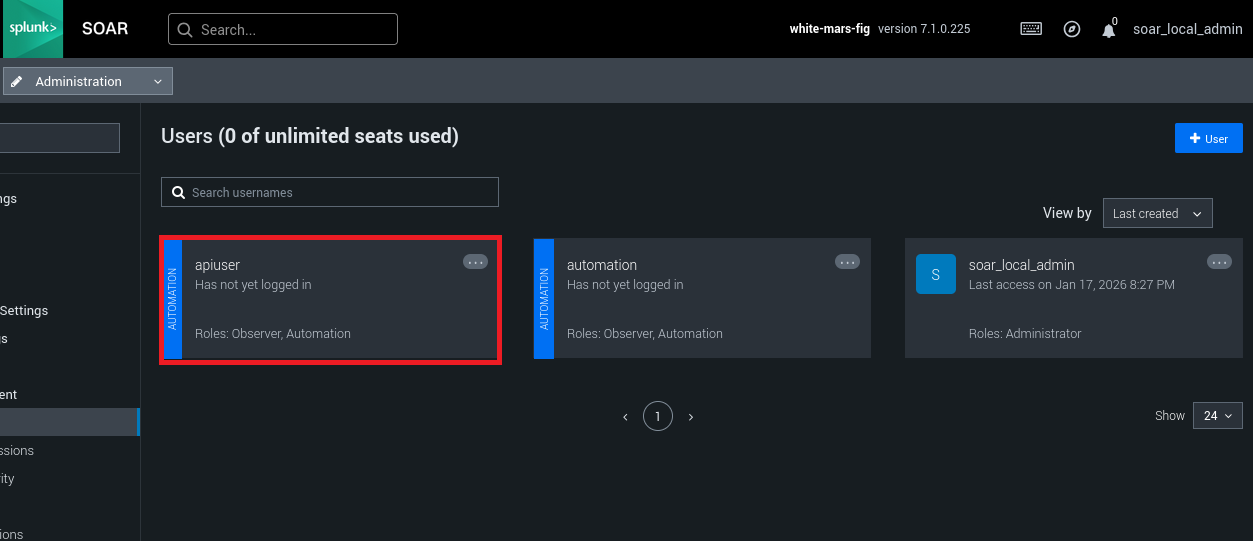Add a new User button
Image resolution: width=1253 pixels, height=541 pixels.
1208,138
